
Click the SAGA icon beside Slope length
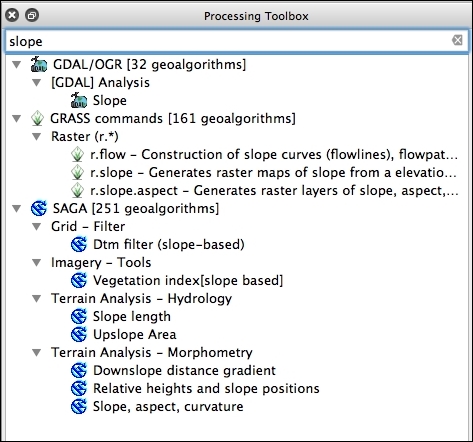[79, 316]
